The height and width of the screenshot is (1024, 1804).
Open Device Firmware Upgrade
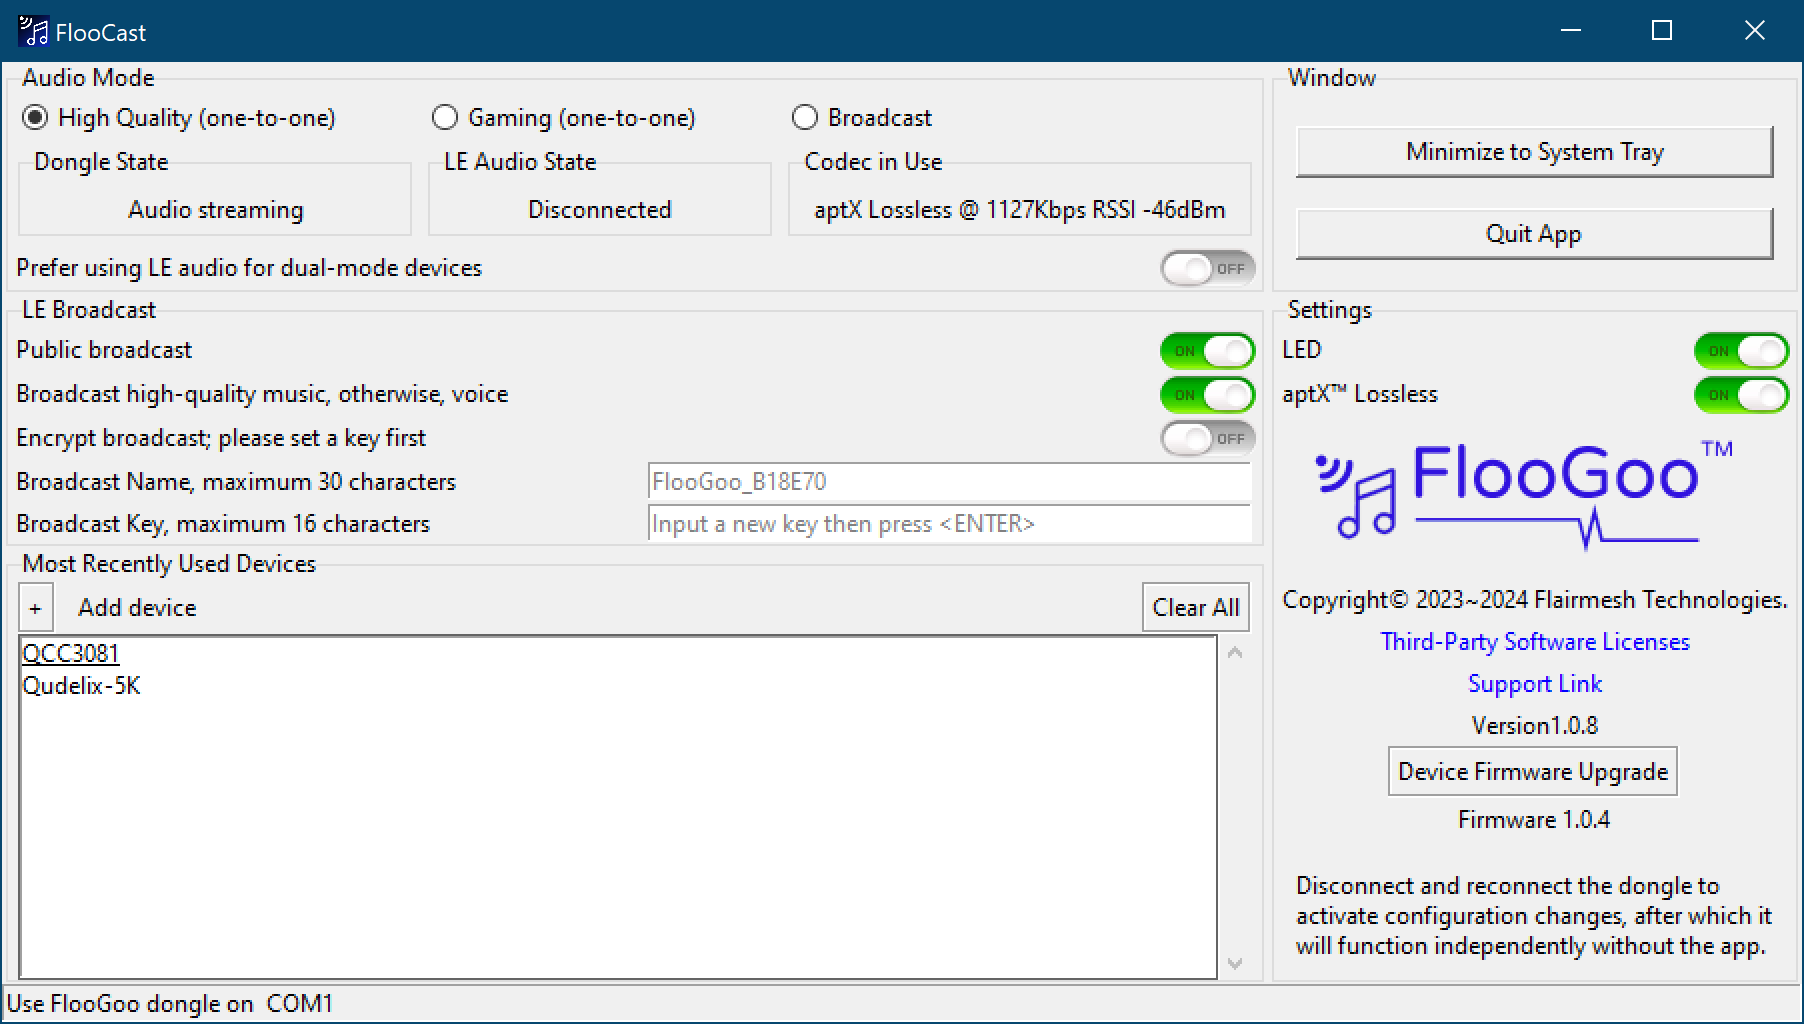pos(1532,772)
